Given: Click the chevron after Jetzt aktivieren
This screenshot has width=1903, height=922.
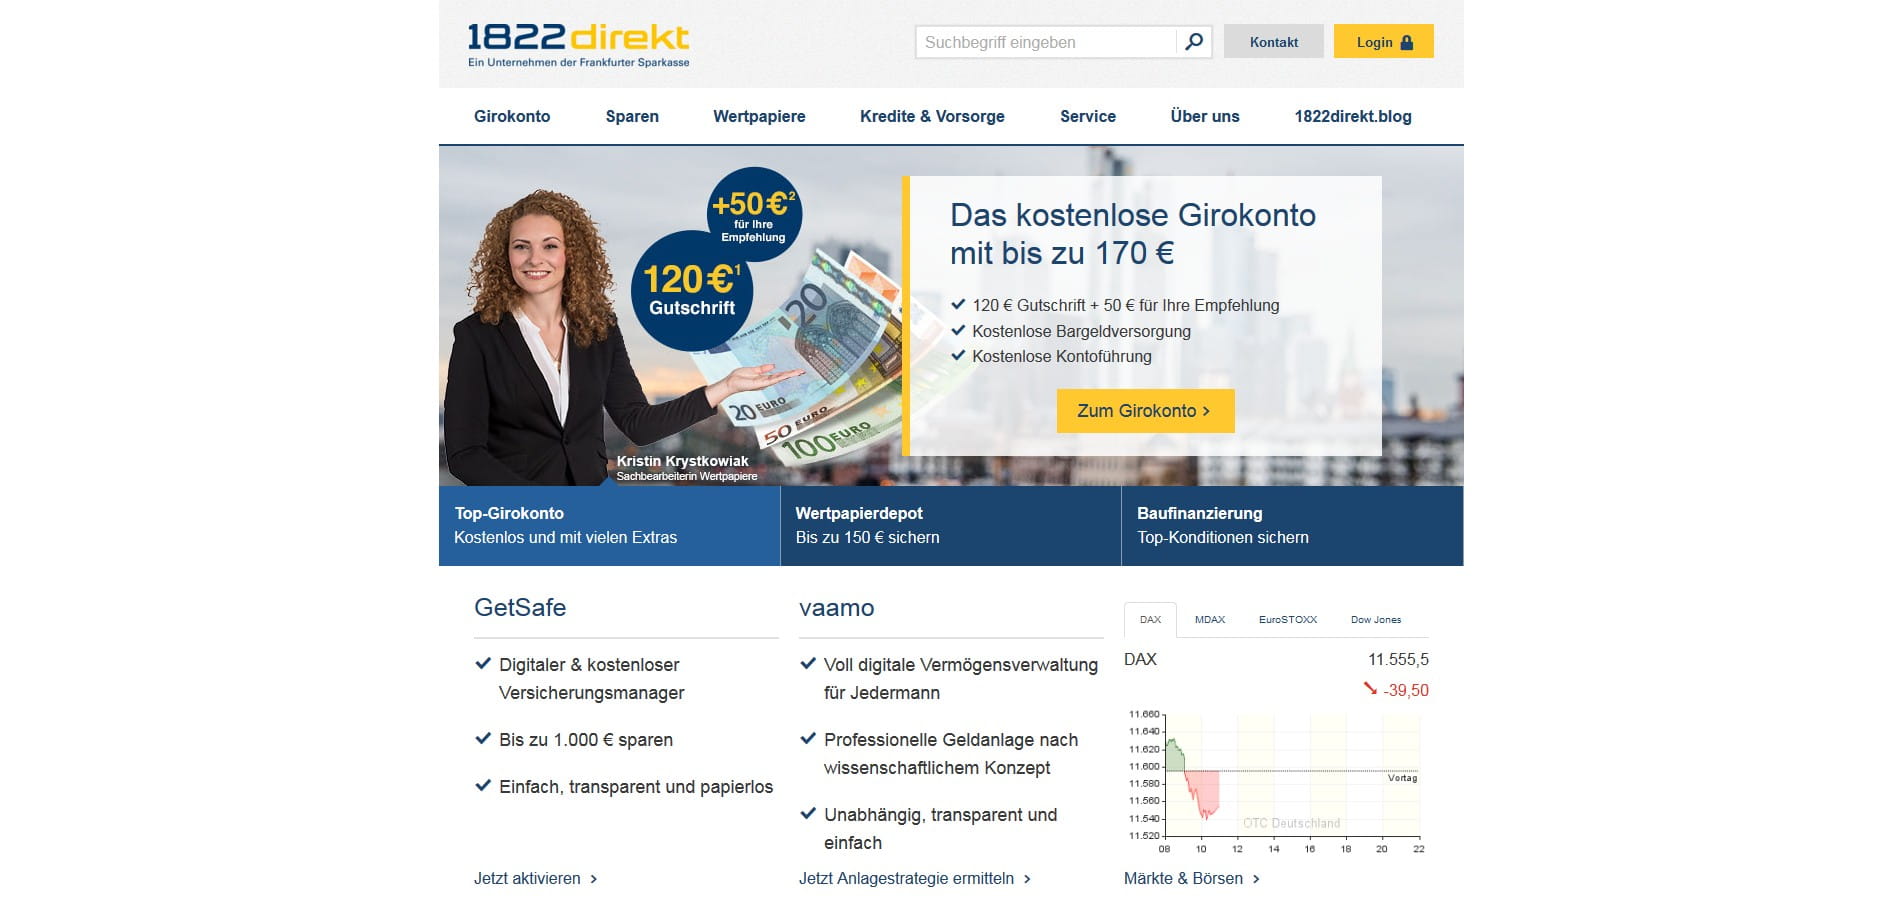Looking at the screenshot, I should click(593, 879).
